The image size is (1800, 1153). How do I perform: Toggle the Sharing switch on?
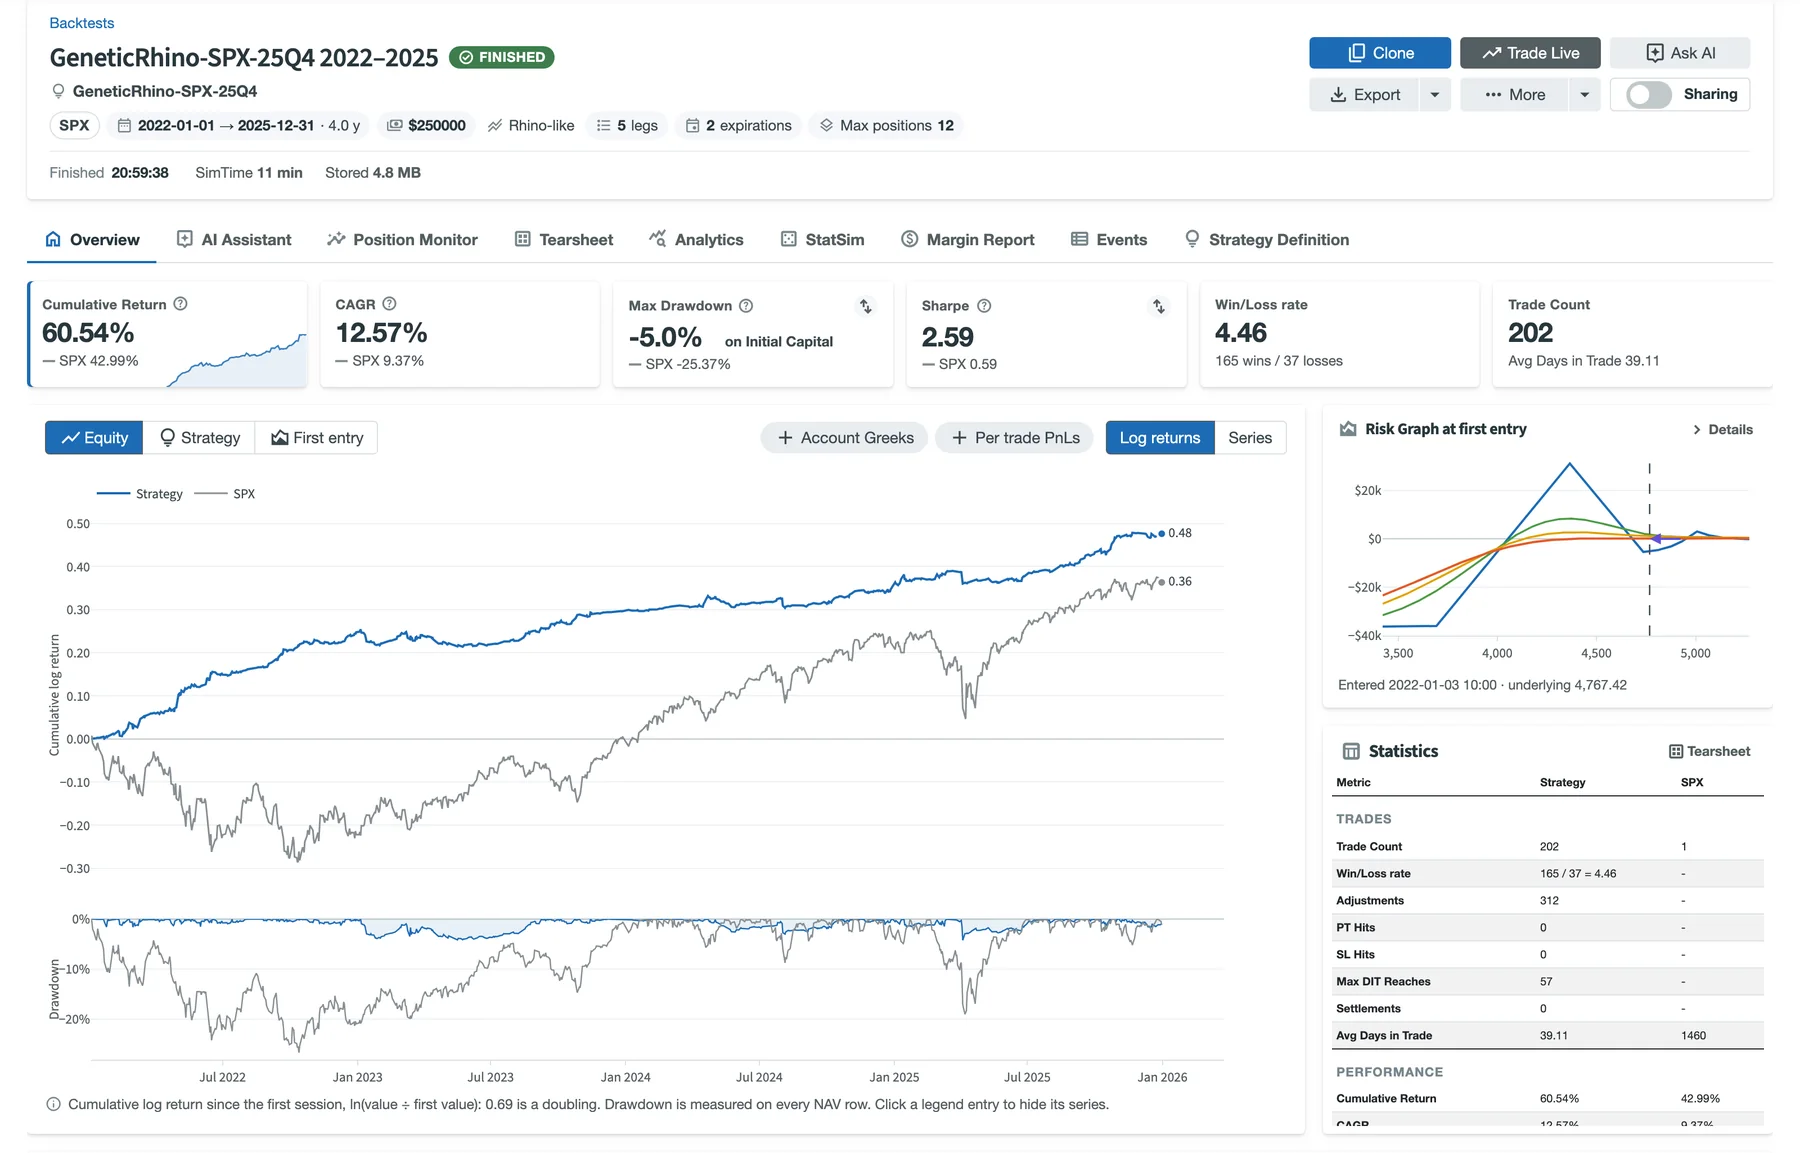[1649, 95]
